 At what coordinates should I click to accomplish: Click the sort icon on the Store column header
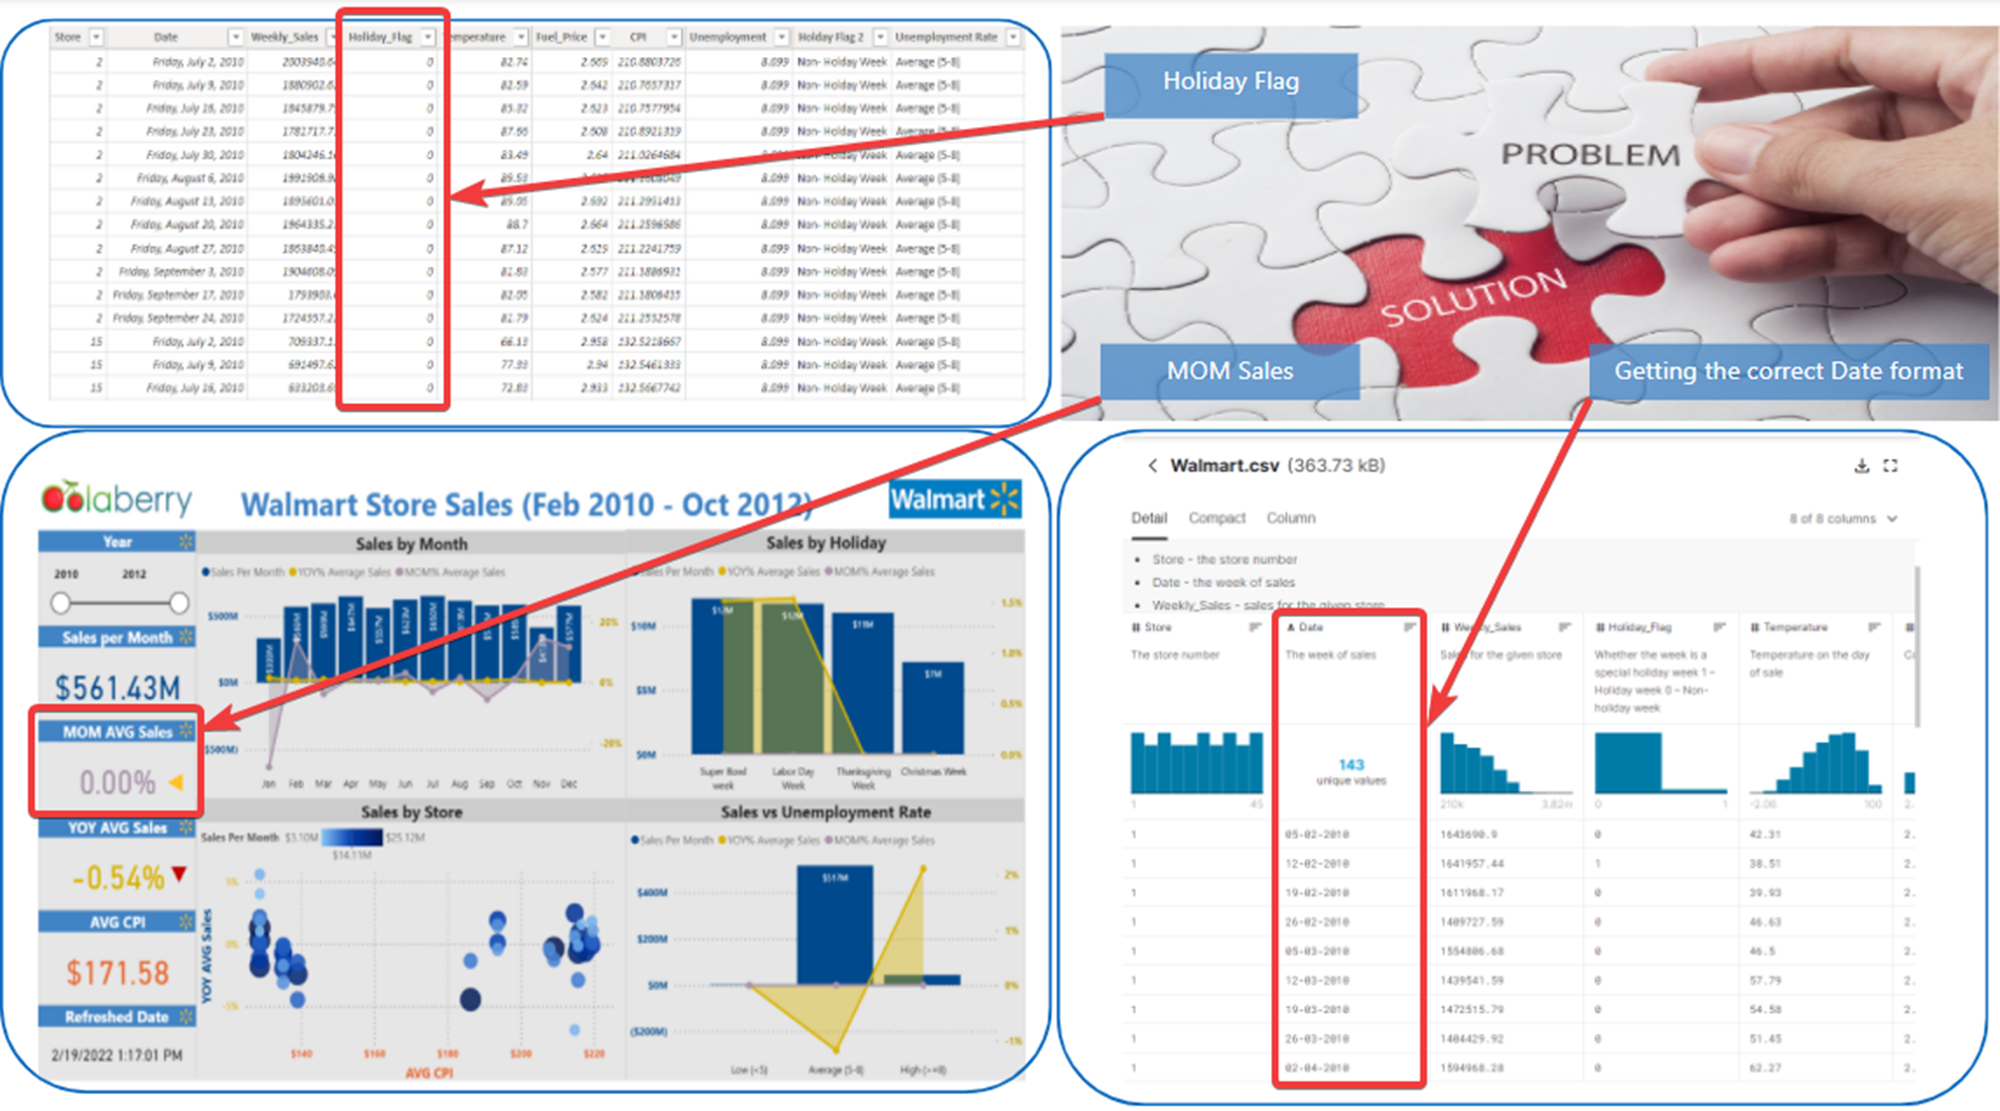click(1255, 627)
